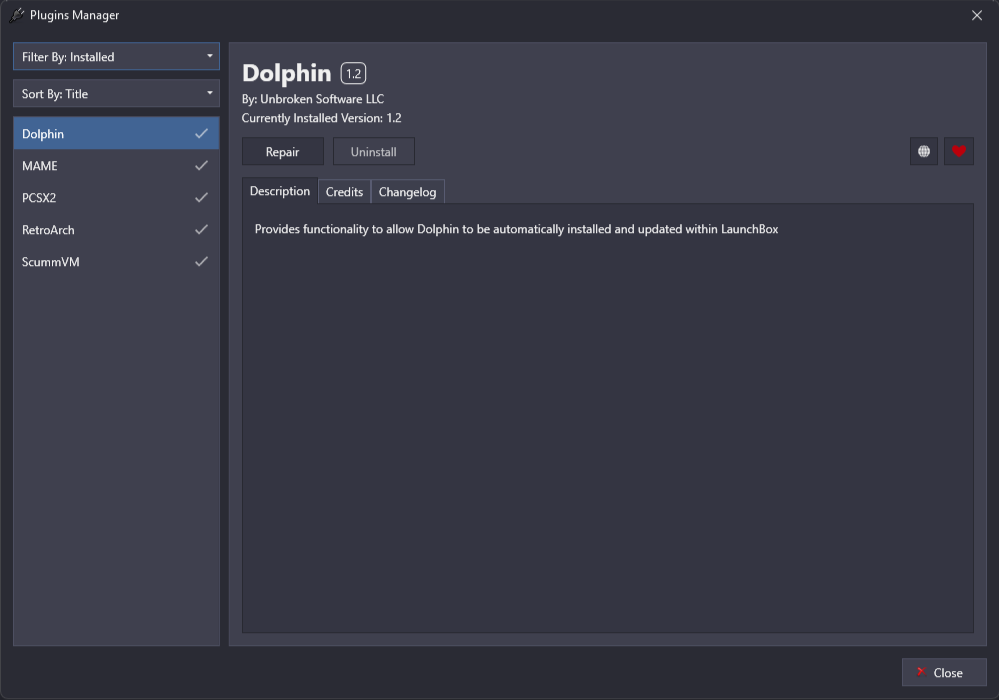The width and height of the screenshot is (999, 700).
Task: Select RetroArch in the plugin list
Action: pyautogui.click(x=117, y=230)
